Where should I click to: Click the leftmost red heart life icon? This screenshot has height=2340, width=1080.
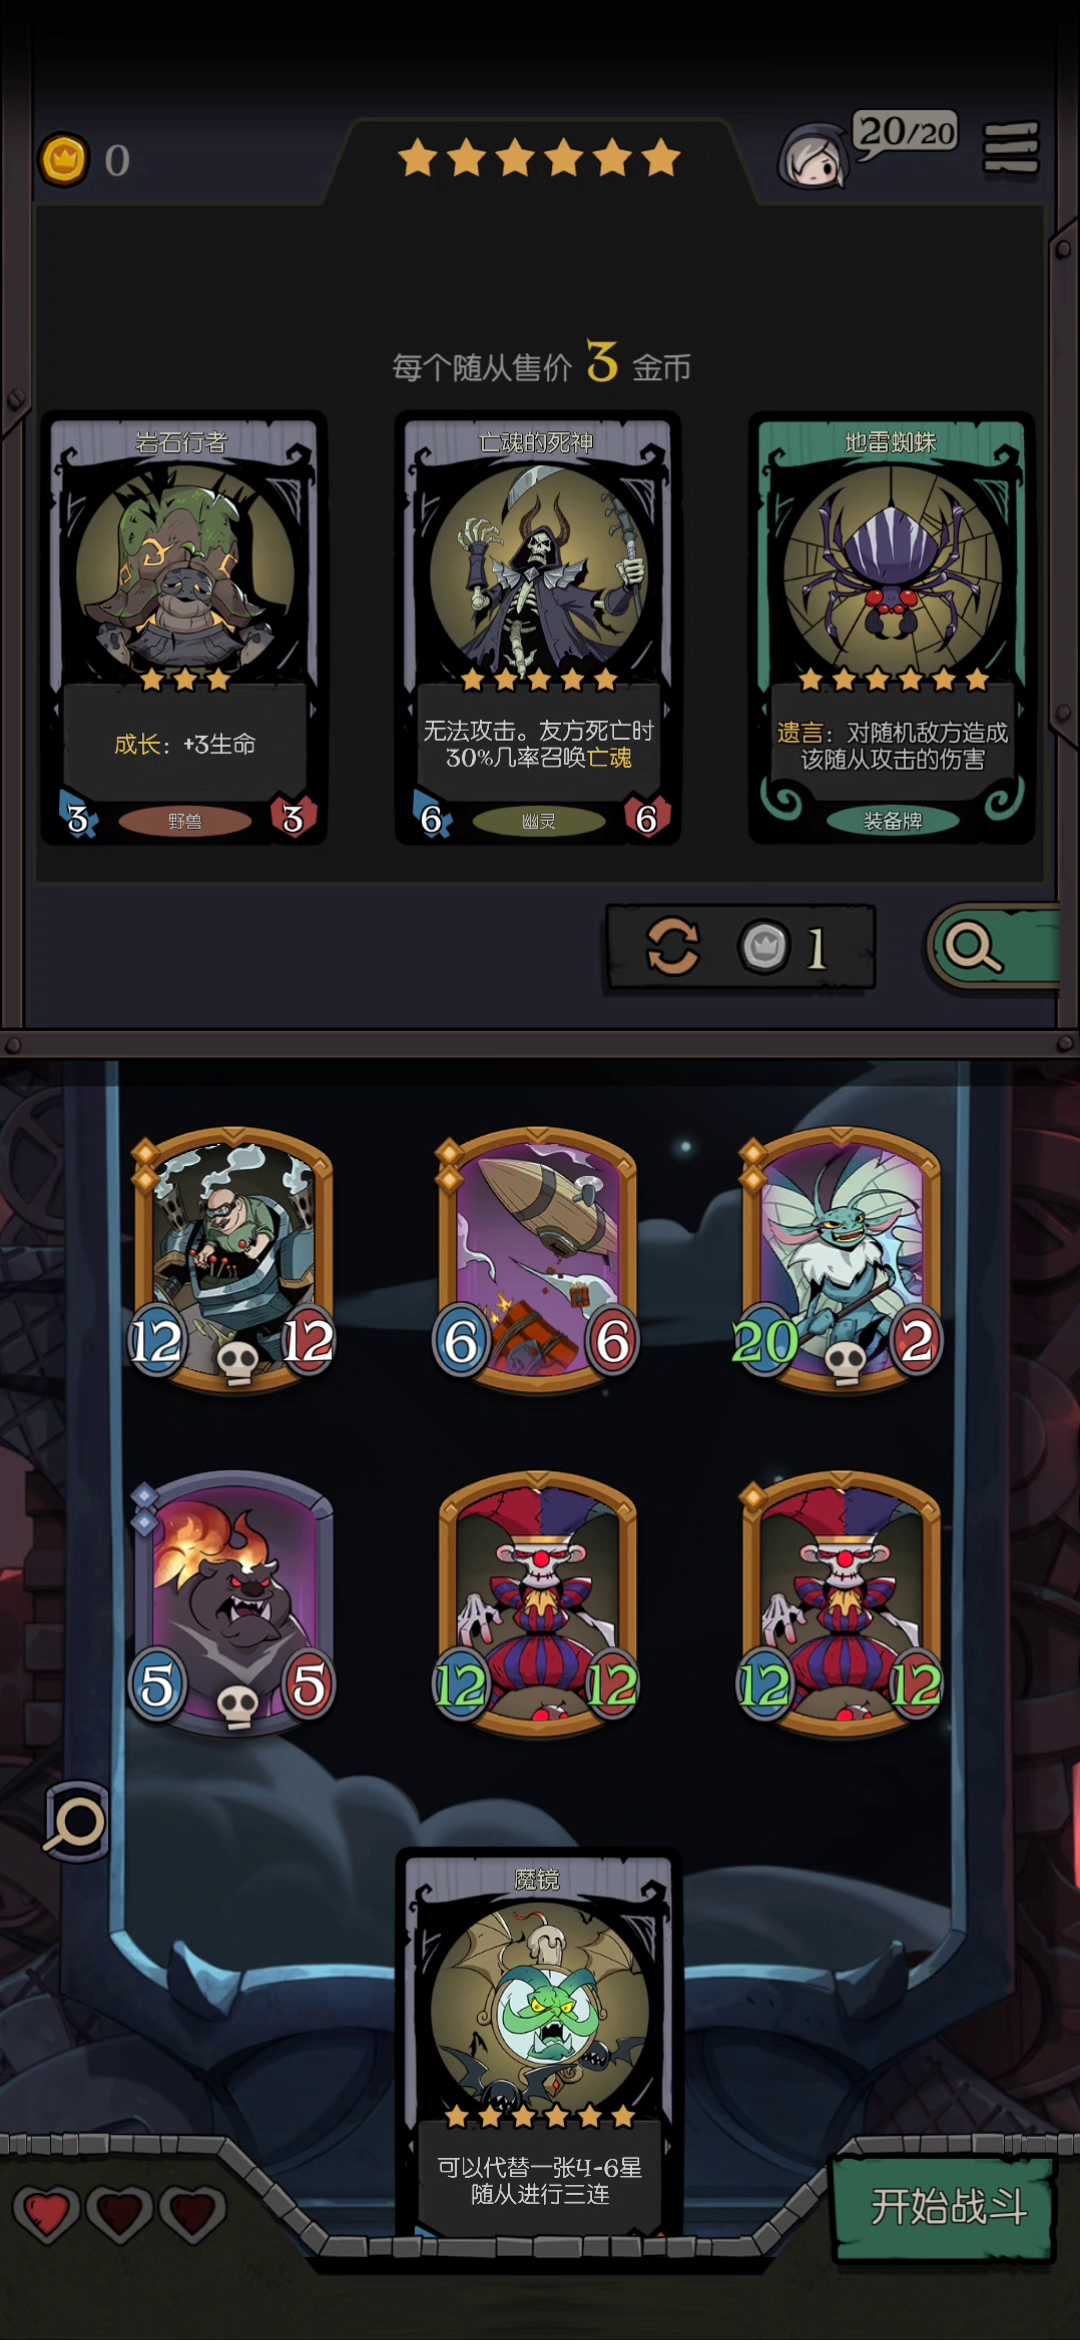(46, 2211)
